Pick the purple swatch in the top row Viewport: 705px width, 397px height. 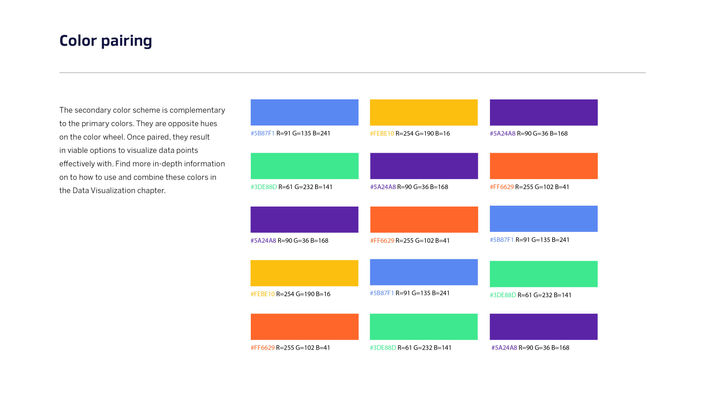pos(544,112)
